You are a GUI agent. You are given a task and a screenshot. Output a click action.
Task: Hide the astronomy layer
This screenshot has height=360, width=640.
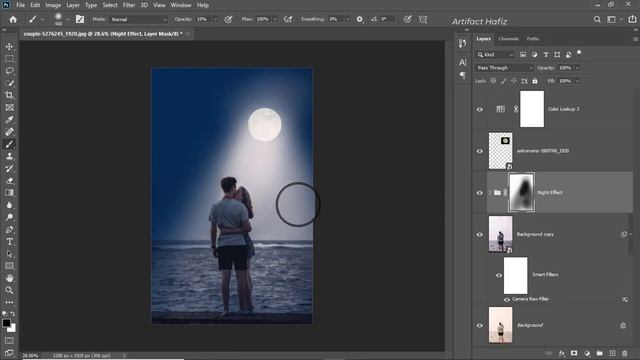point(480,151)
